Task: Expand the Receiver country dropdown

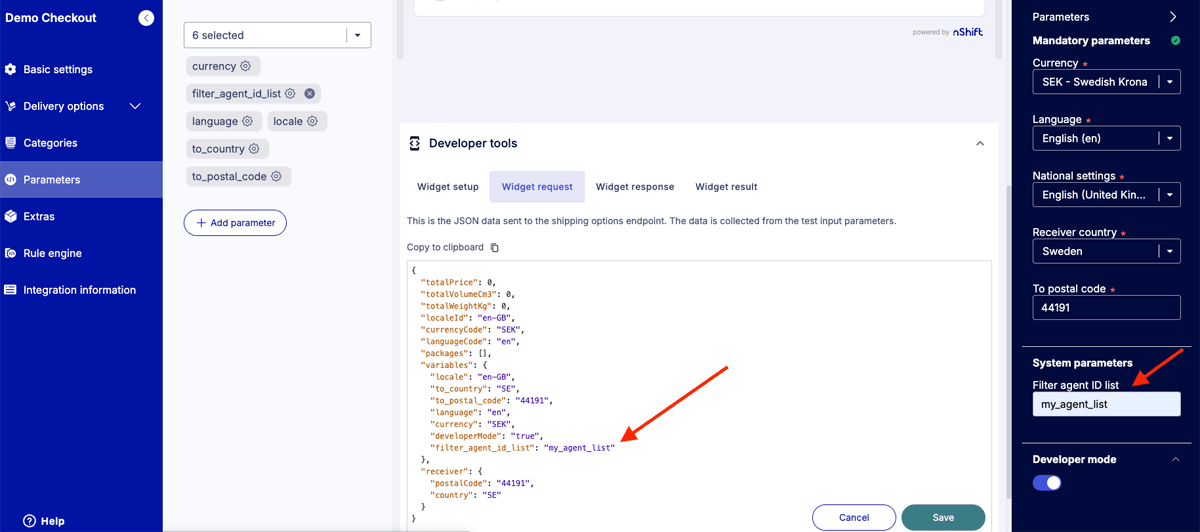Action: point(1169,251)
